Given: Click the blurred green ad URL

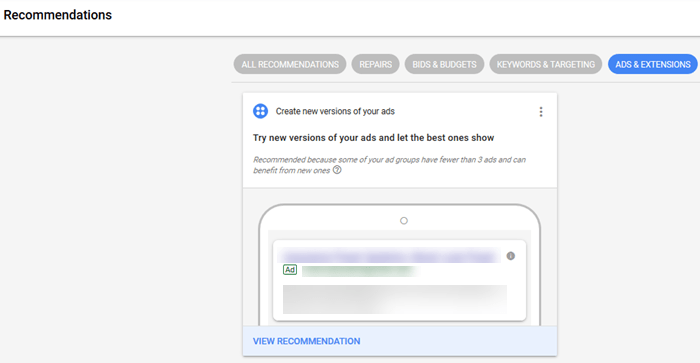Looking at the screenshot, I should [x=359, y=271].
